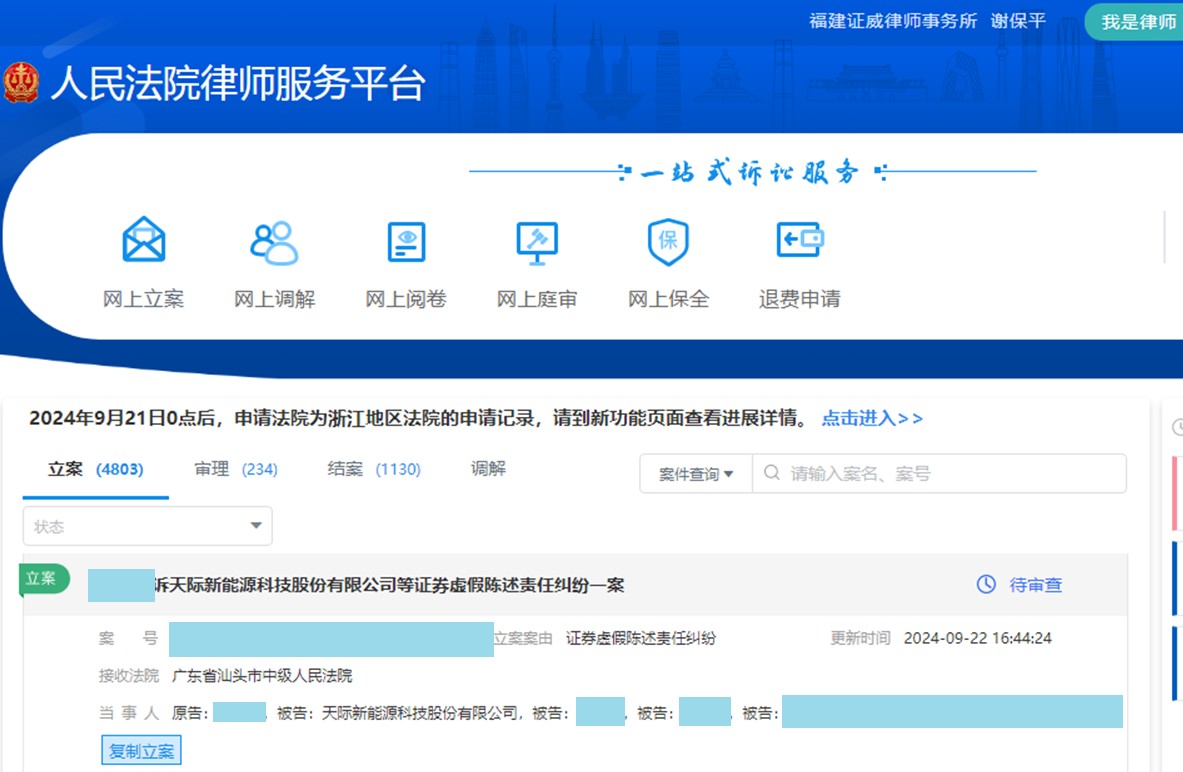The height and width of the screenshot is (772, 1183).
Task: Click the case name/number search field
Action: click(x=939, y=474)
